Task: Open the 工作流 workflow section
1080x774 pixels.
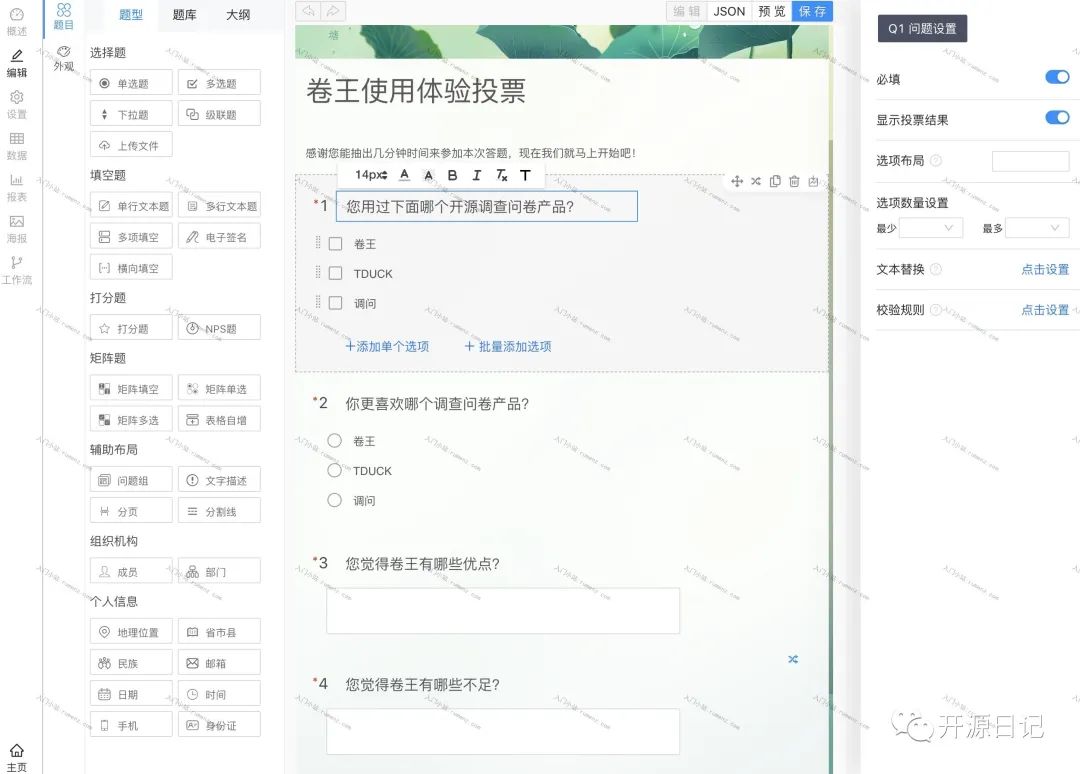Action: click(17, 270)
